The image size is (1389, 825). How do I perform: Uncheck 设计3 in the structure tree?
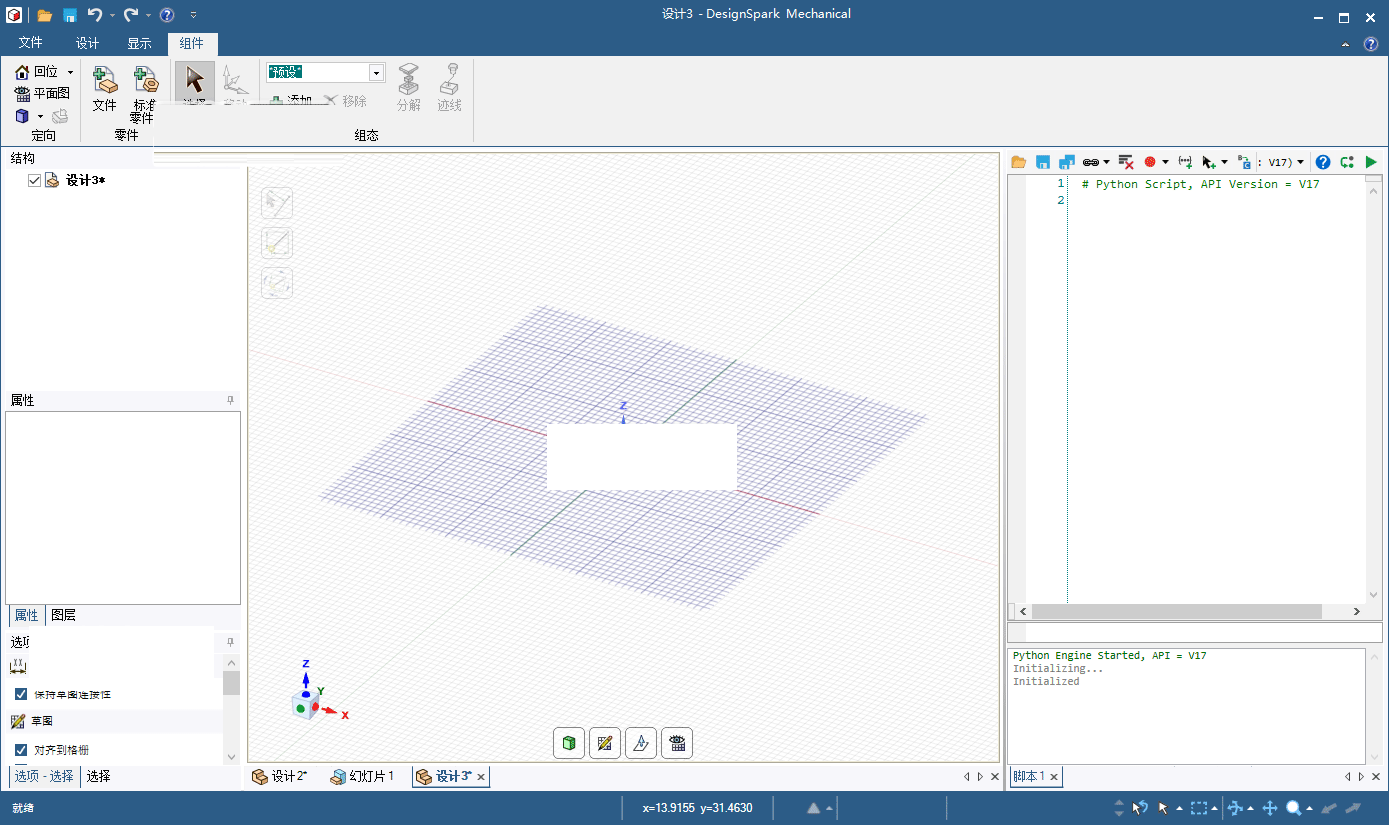coord(35,180)
